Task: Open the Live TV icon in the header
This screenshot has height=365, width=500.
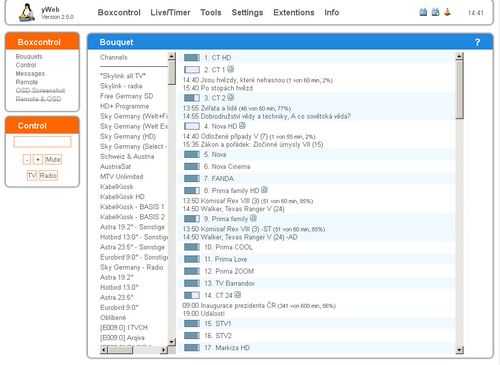Action: point(423,12)
